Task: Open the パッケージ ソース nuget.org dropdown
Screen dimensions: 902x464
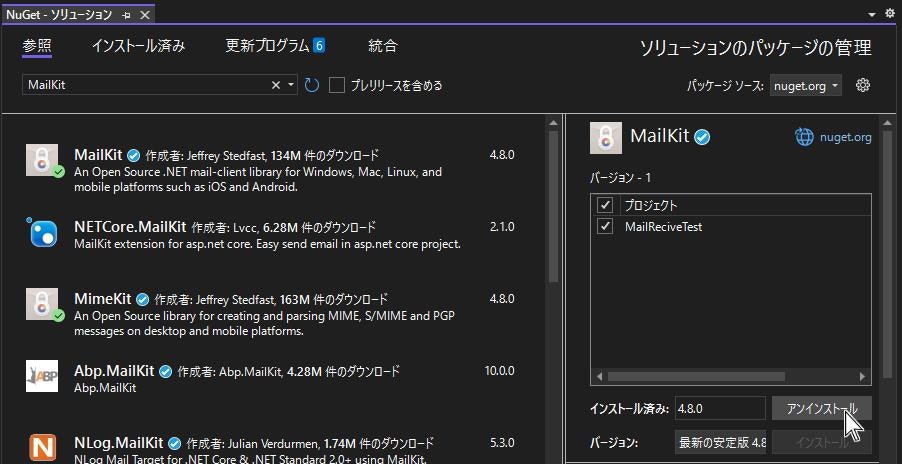Action: click(806, 86)
